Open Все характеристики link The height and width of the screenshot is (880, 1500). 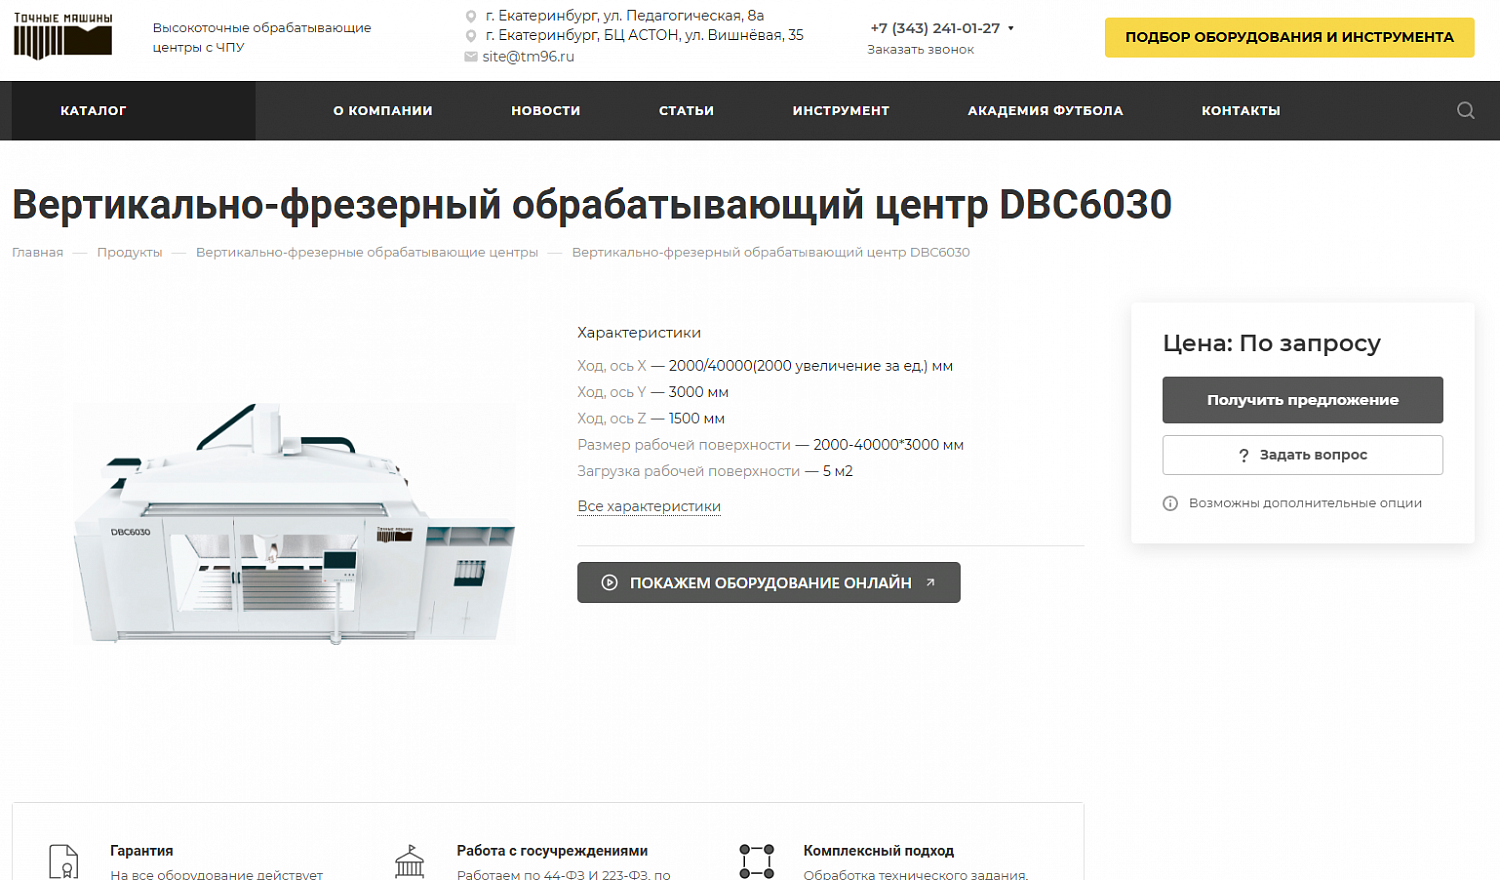pyautogui.click(x=649, y=506)
